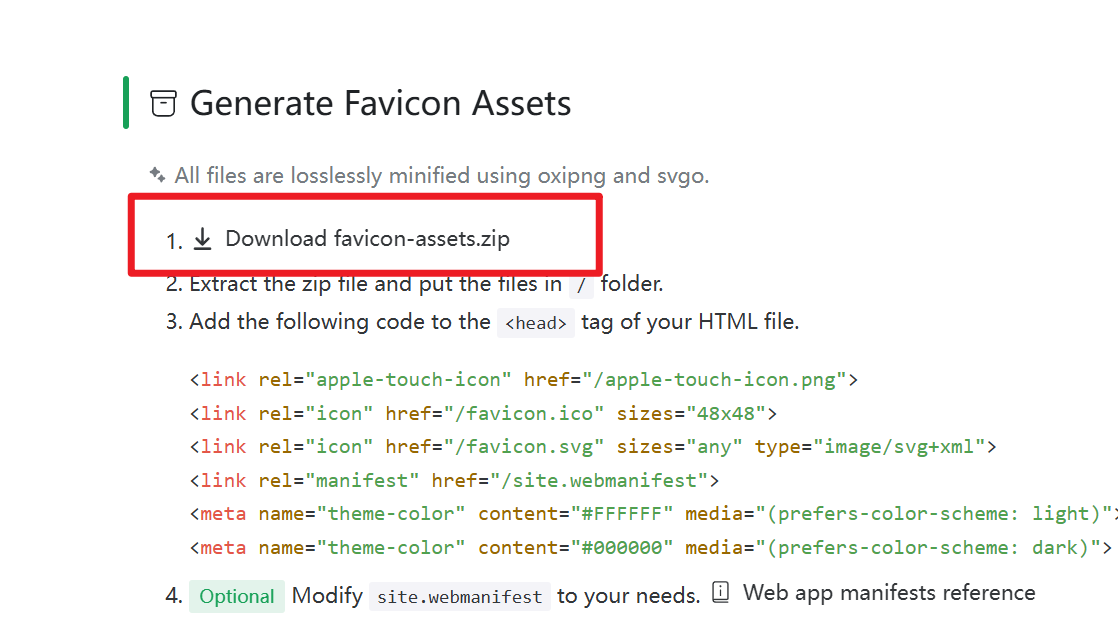Click the site.webmanifest inline code
This screenshot has width=1118, height=624.
point(460,597)
